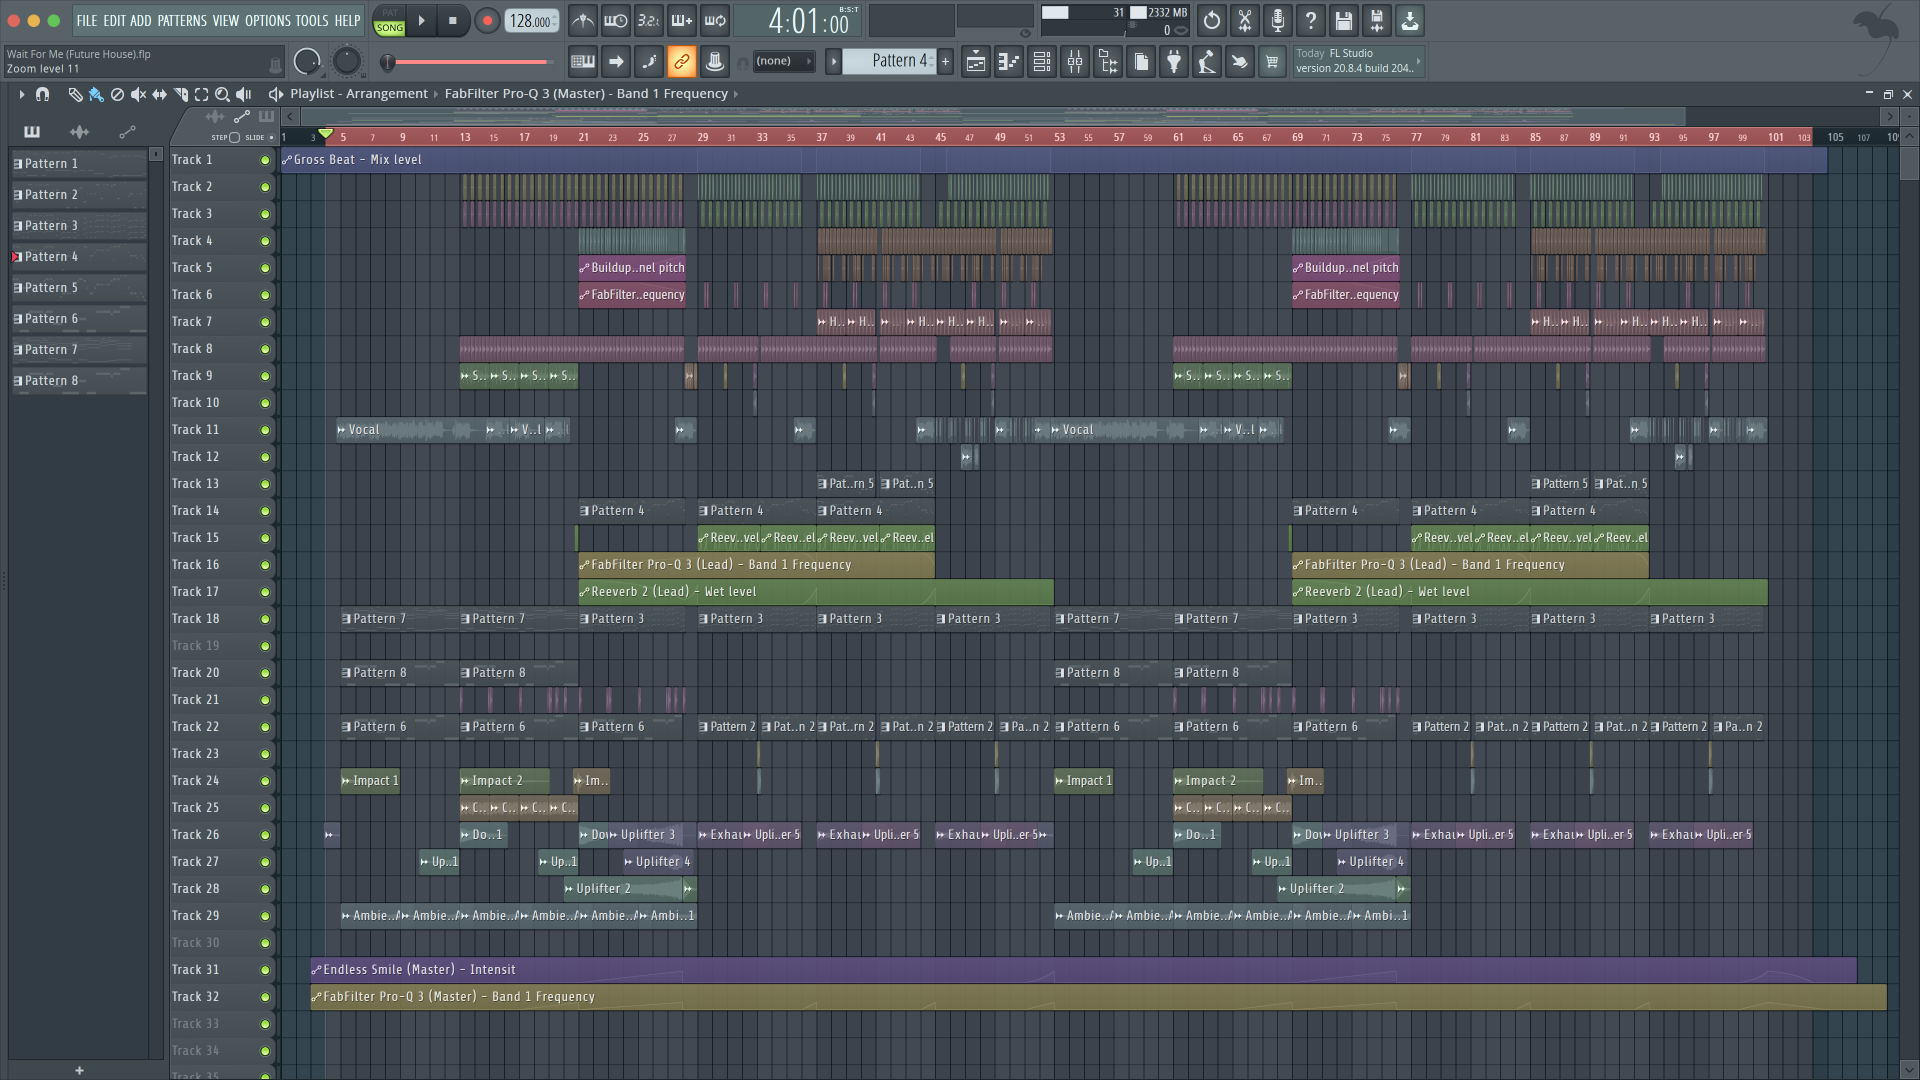Click the main volume knob
1920x1080 pixels.
click(x=307, y=62)
